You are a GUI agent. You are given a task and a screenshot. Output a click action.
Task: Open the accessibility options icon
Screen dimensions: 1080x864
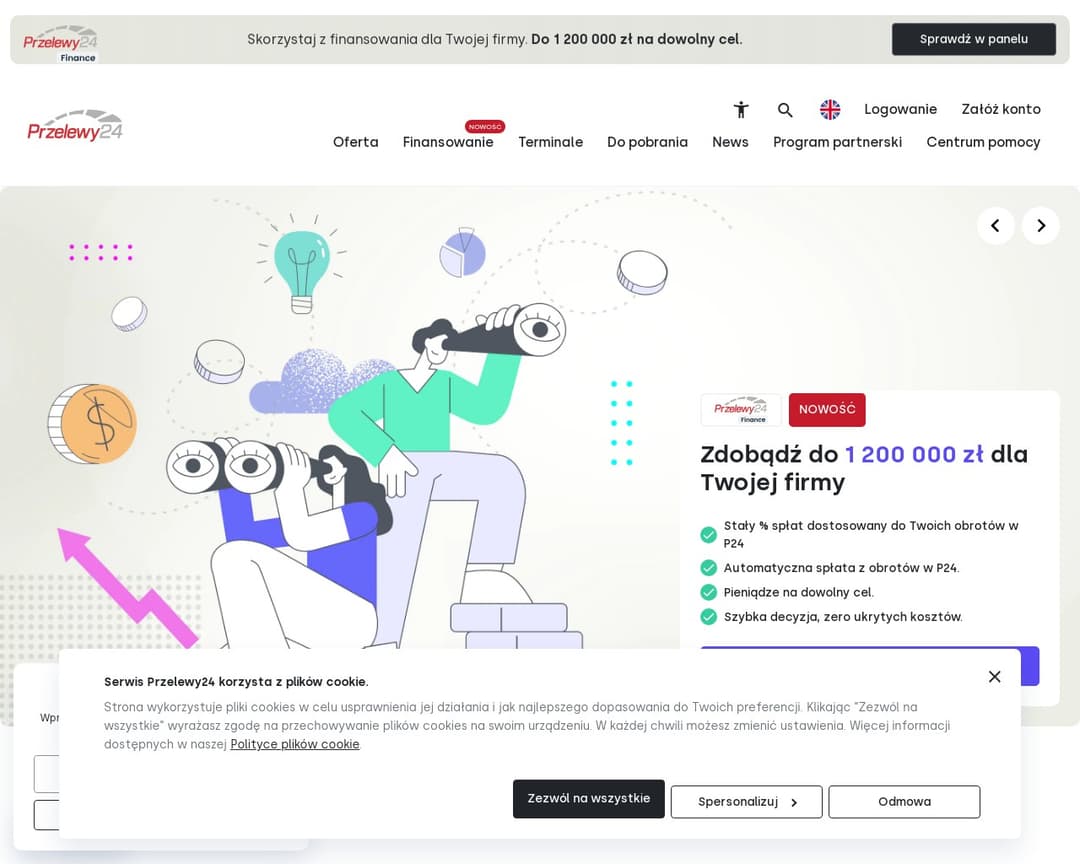point(740,110)
